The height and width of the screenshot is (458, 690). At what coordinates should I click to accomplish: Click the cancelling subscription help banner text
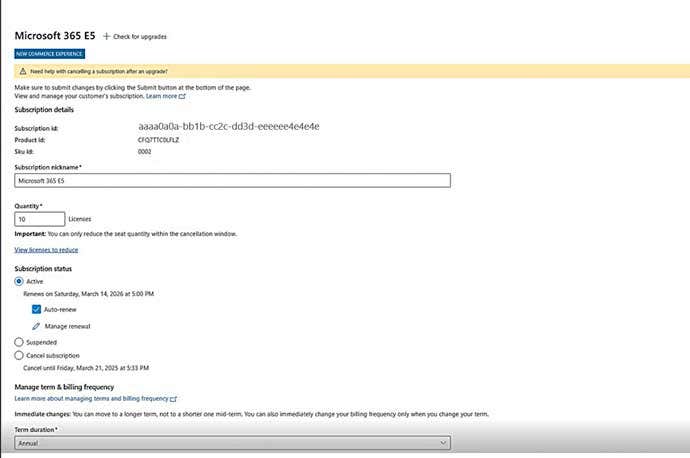[x=98, y=72]
